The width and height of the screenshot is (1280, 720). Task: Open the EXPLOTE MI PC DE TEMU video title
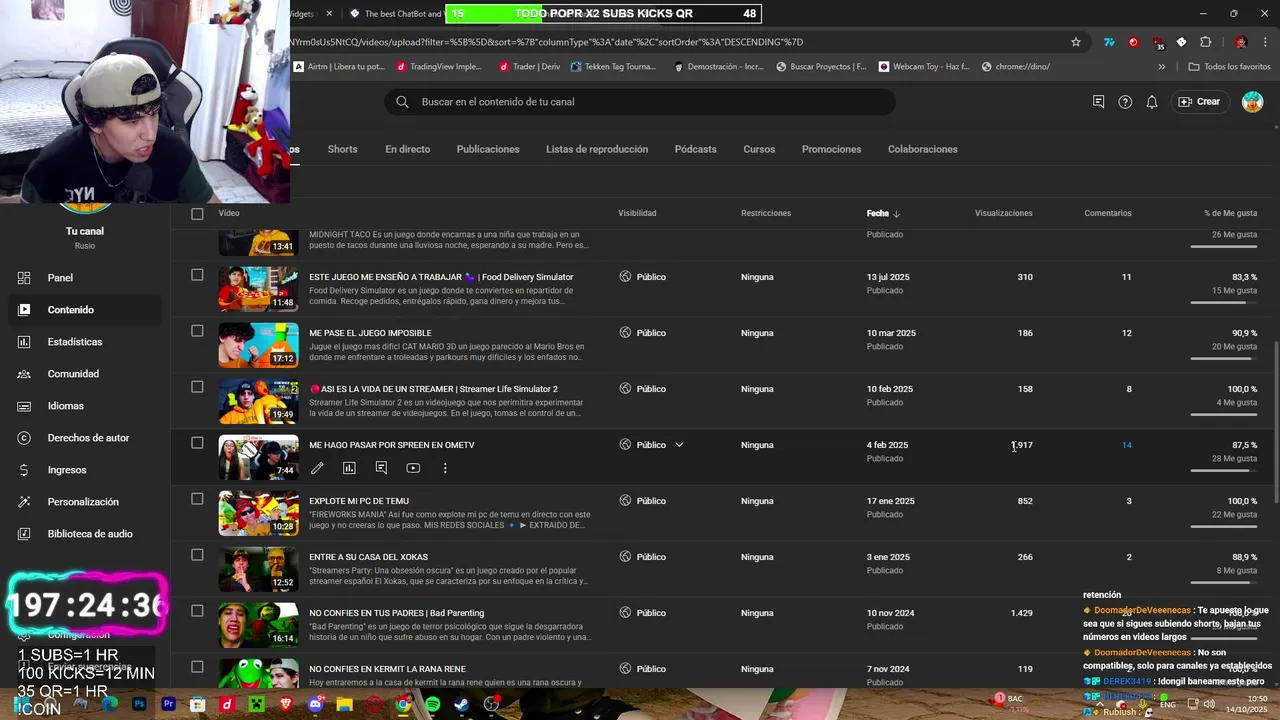click(359, 501)
